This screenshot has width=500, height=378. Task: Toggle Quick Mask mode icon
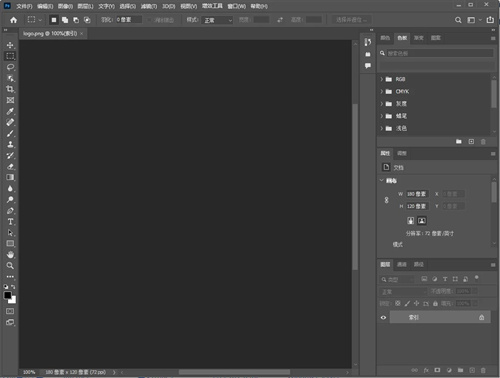click(10, 311)
